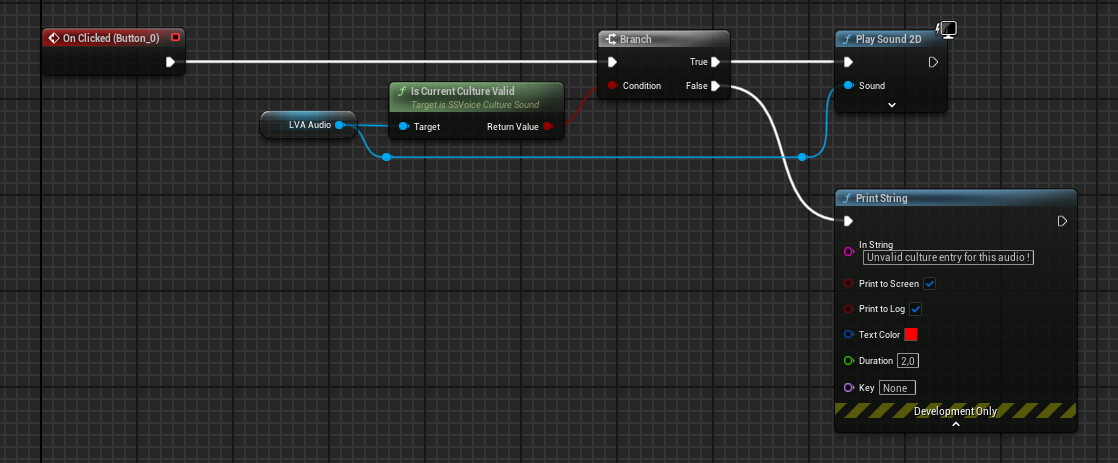
Task: Edit the Key None field
Action: [x=897, y=388]
